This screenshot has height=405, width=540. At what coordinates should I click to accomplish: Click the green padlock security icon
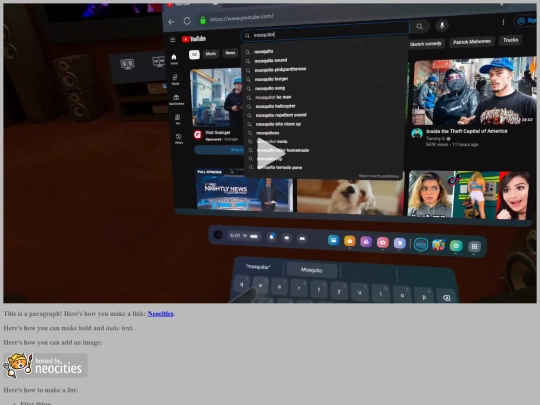pos(203,20)
